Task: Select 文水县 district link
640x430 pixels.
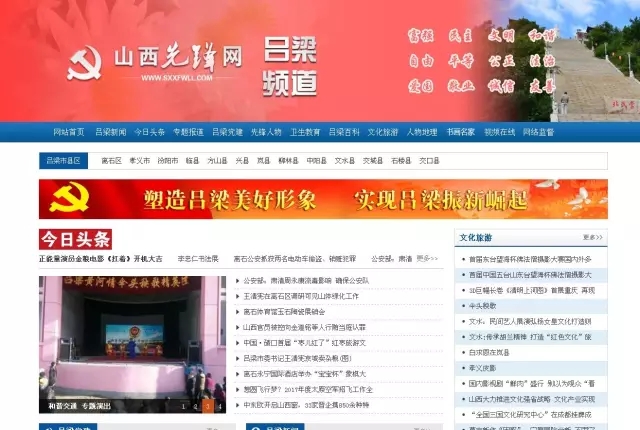Action: tap(344, 161)
